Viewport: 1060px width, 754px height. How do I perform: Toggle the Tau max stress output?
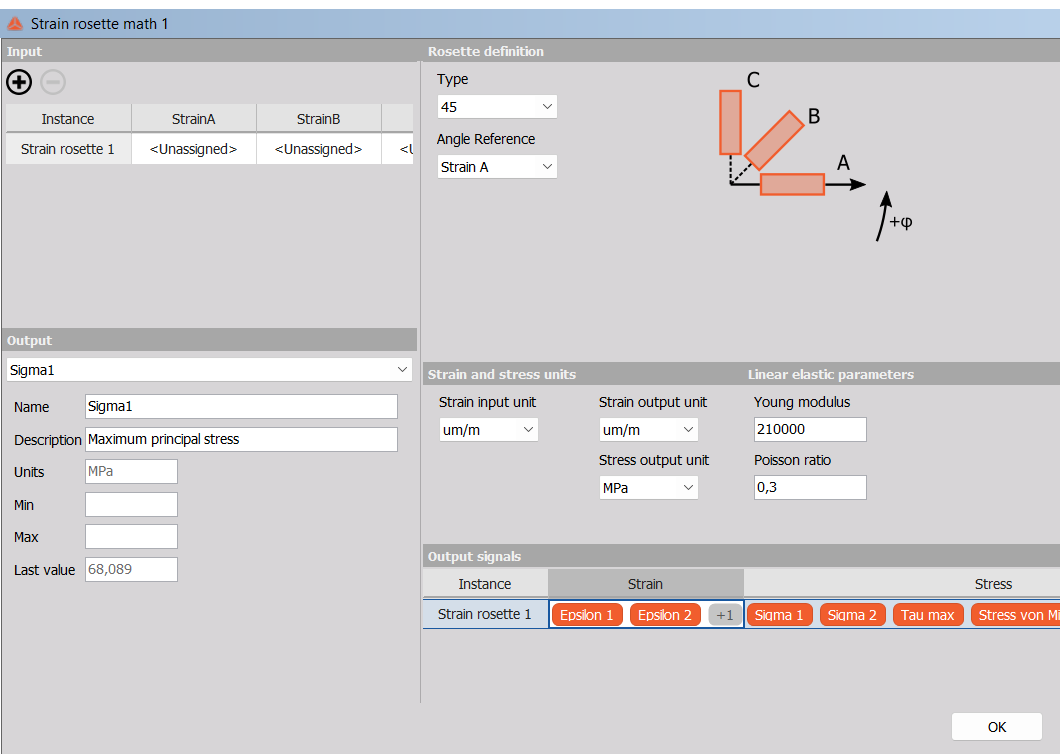click(x=928, y=615)
